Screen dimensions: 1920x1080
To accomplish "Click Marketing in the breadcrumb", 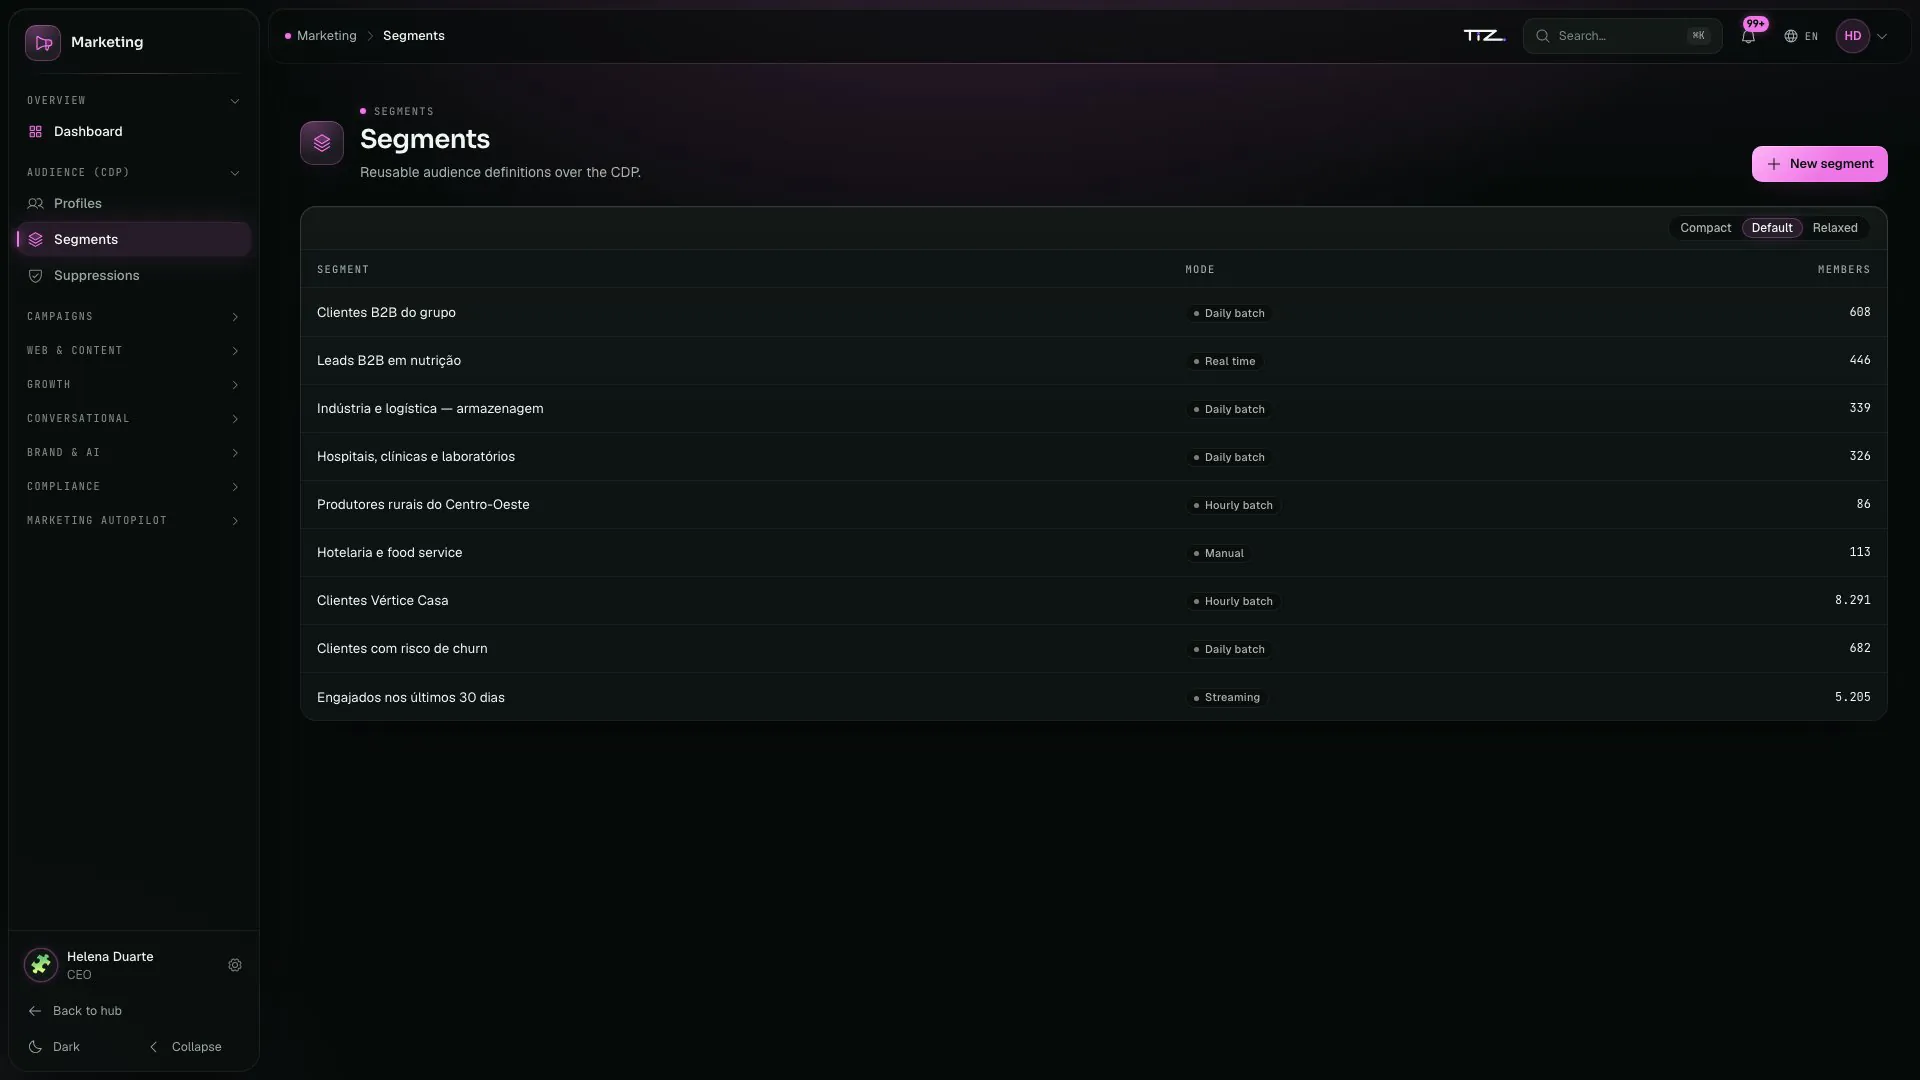I will pyautogui.click(x=326, y=36).
